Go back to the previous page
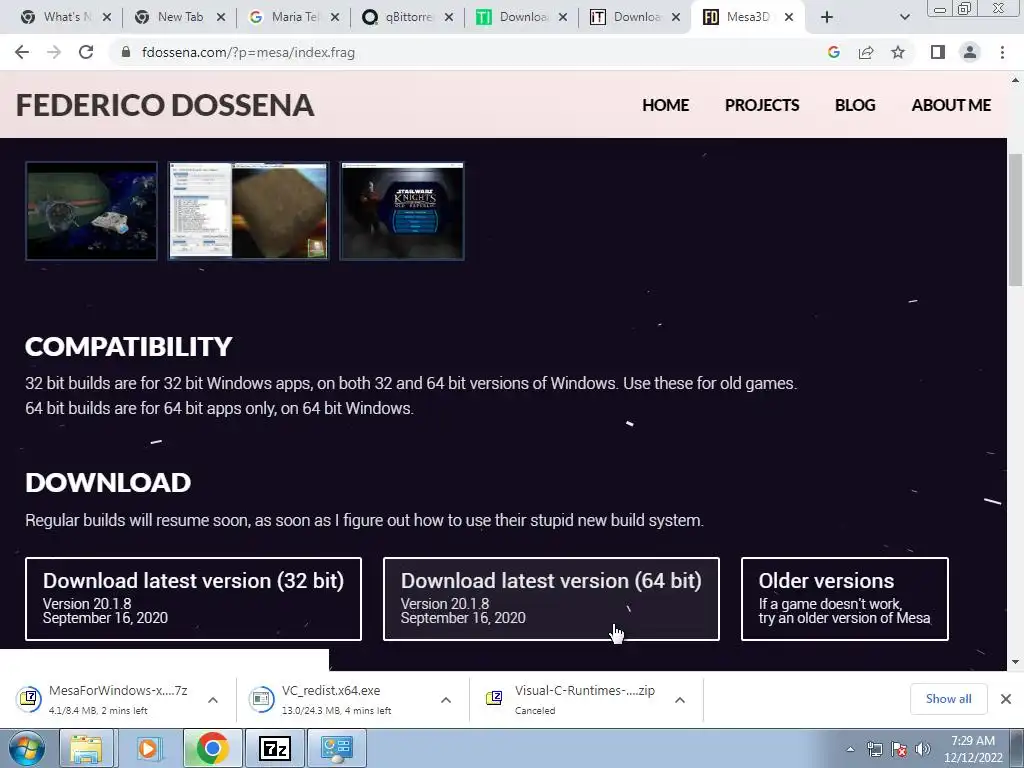 pos(22,52)
